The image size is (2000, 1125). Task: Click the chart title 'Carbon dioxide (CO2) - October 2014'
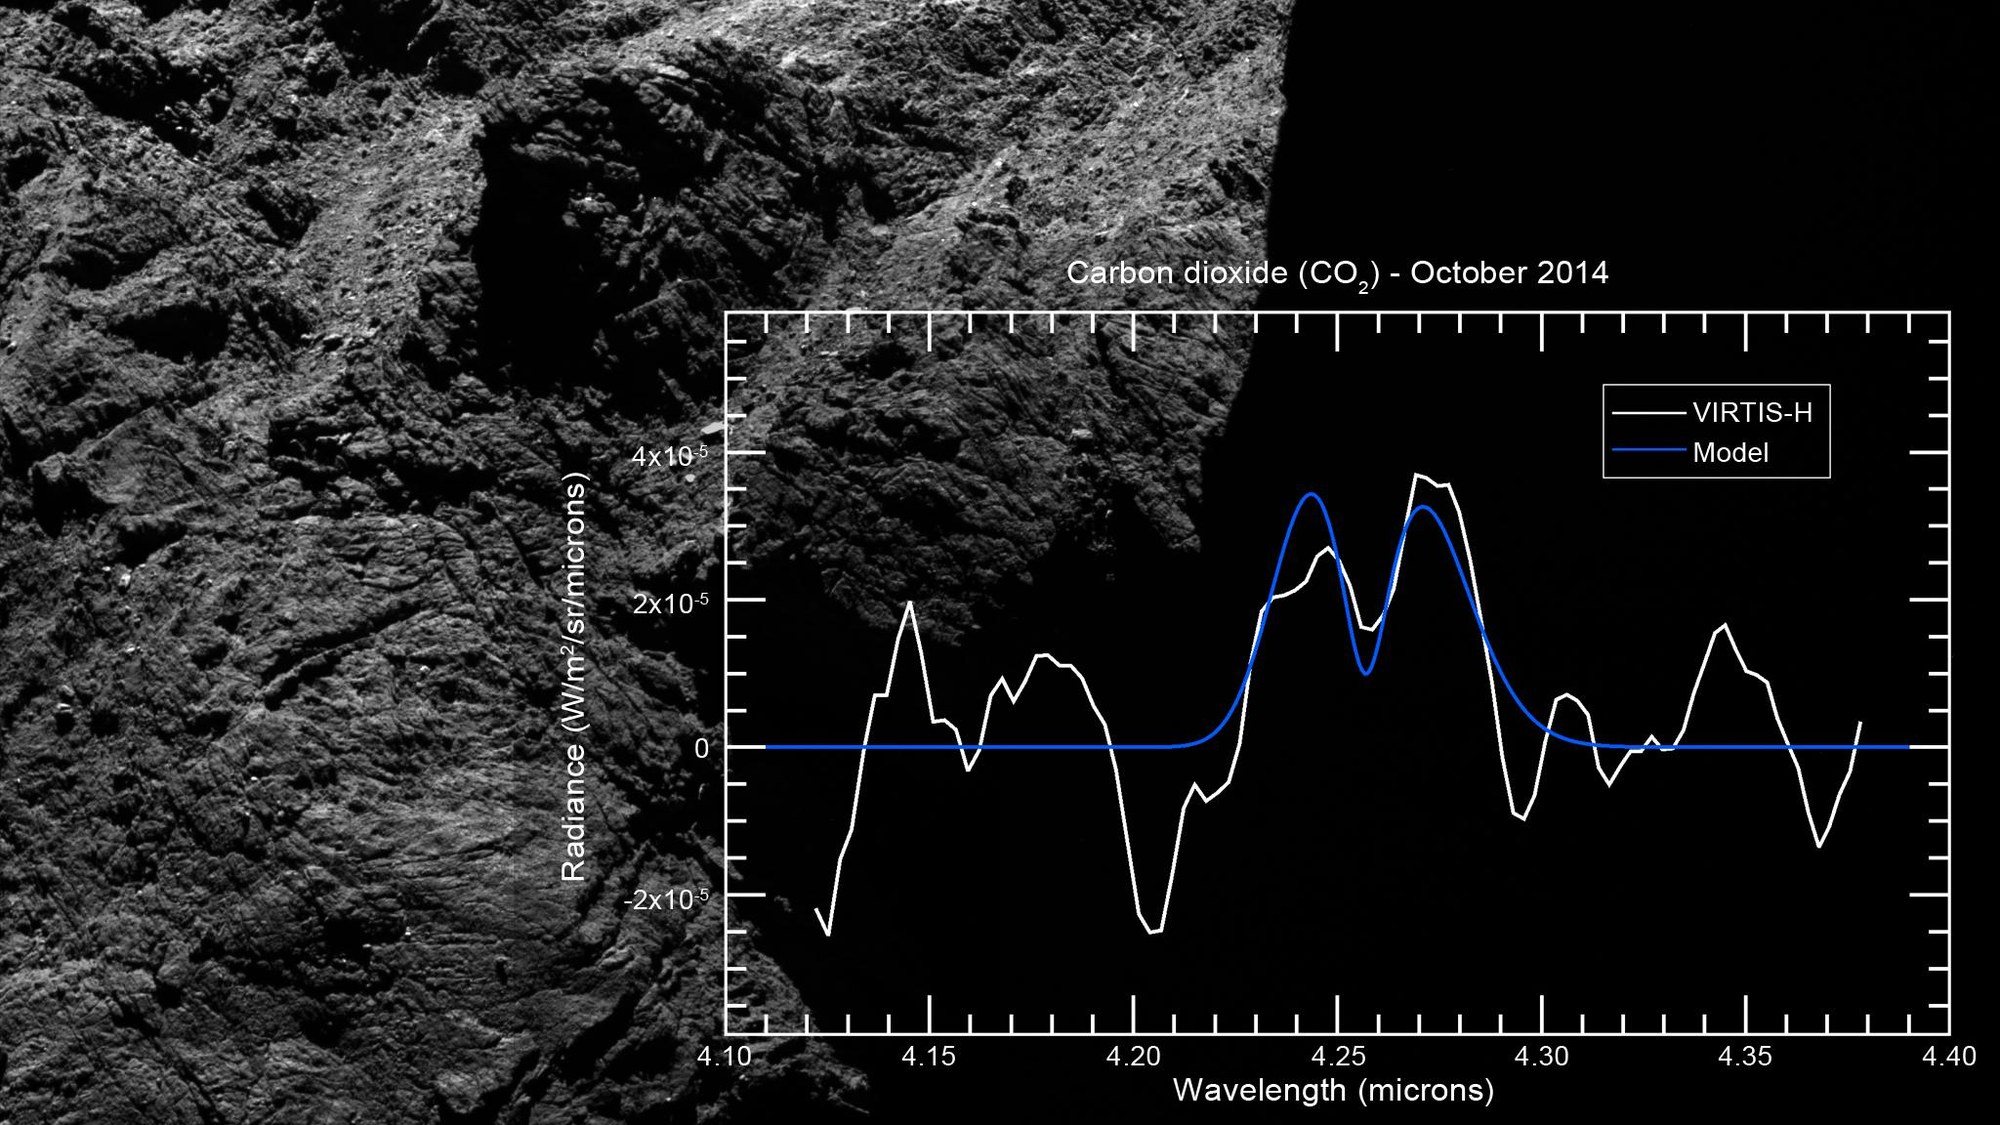click(1337, 273)
